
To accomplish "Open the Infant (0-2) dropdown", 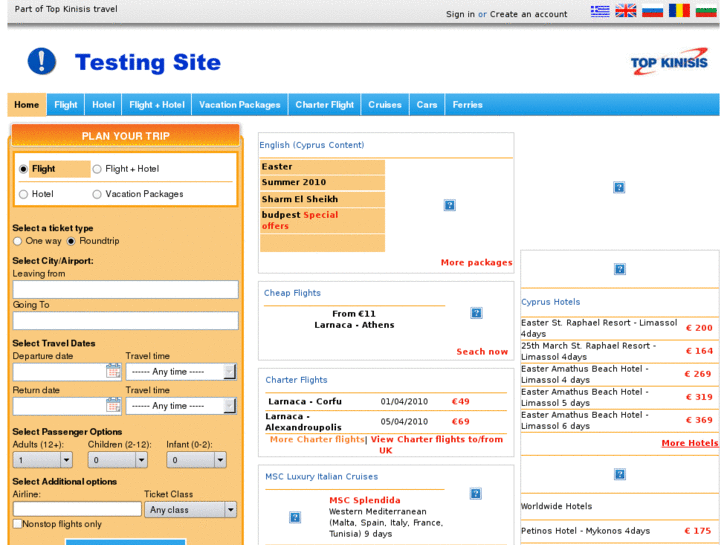I will [x=196, y=460].
